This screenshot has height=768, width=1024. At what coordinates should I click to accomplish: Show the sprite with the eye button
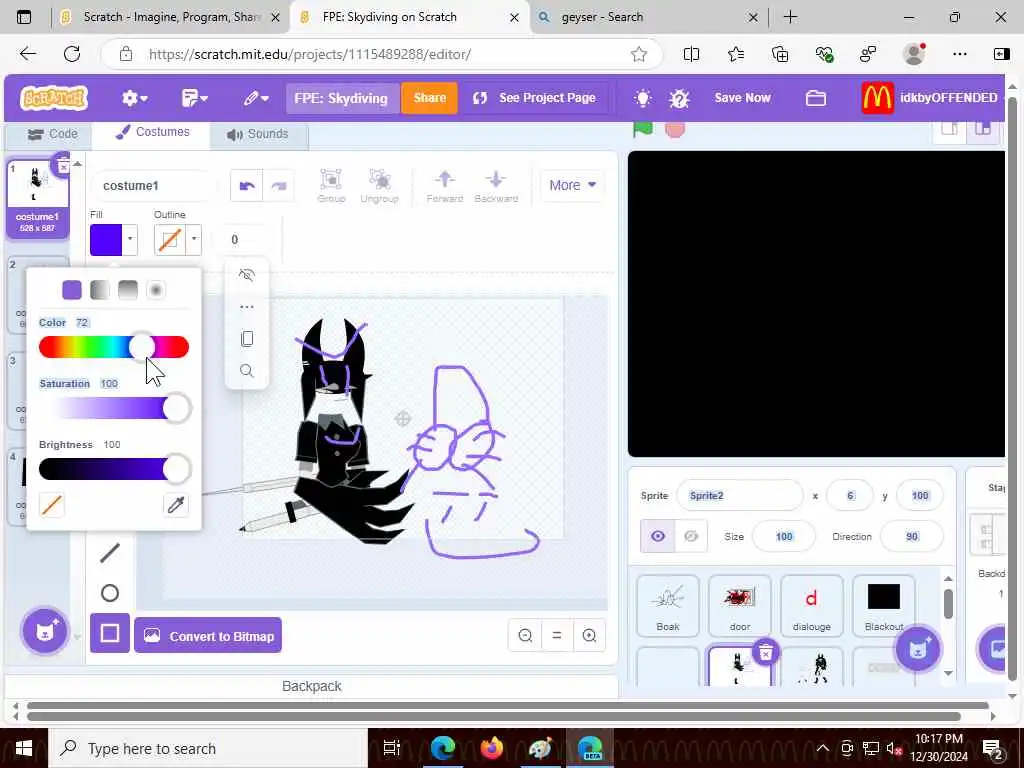658,536
